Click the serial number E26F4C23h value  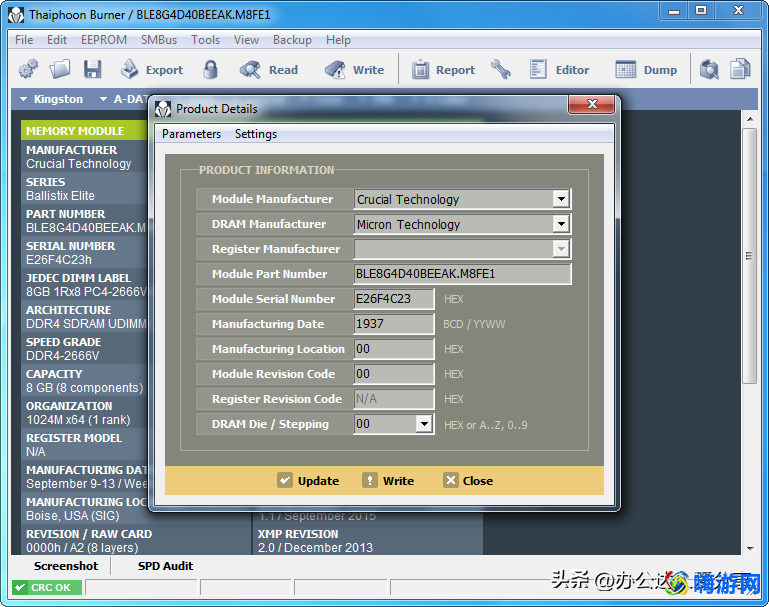(x=58, y=260)
